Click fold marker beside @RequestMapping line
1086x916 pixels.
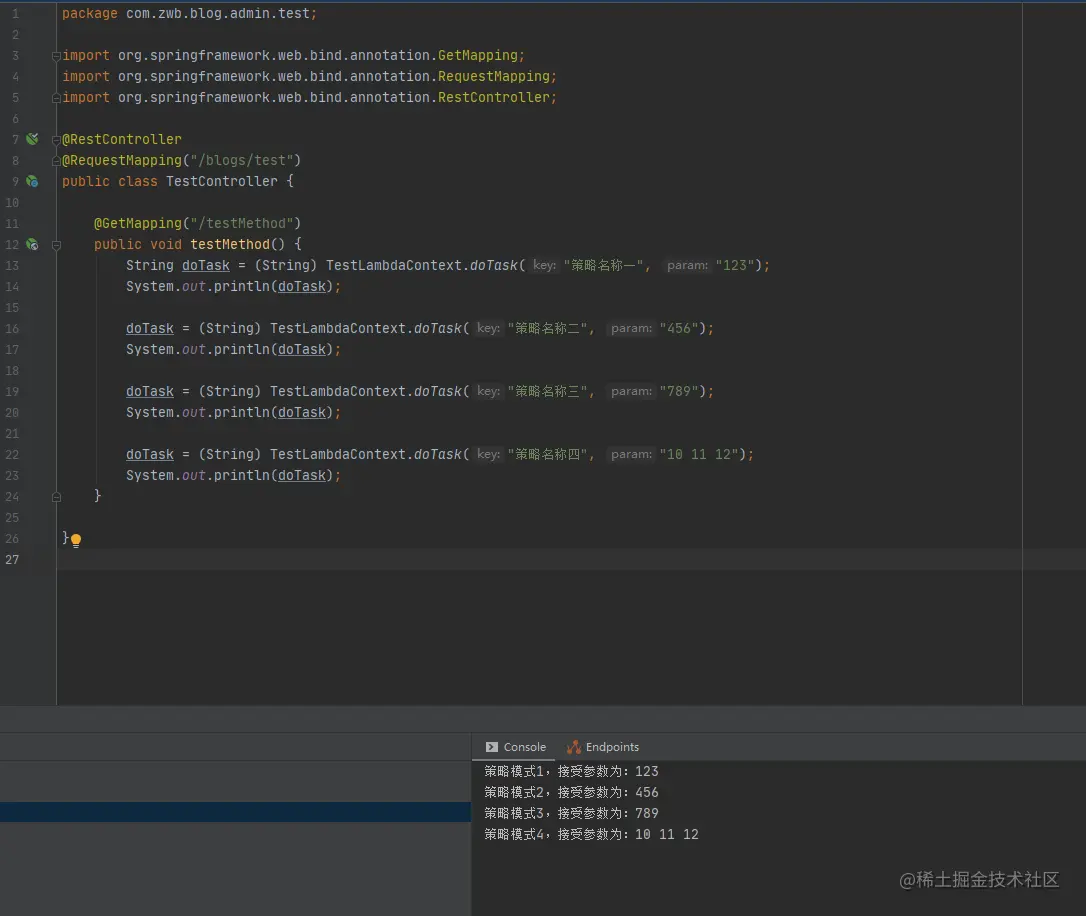click(x=56, y=161)
